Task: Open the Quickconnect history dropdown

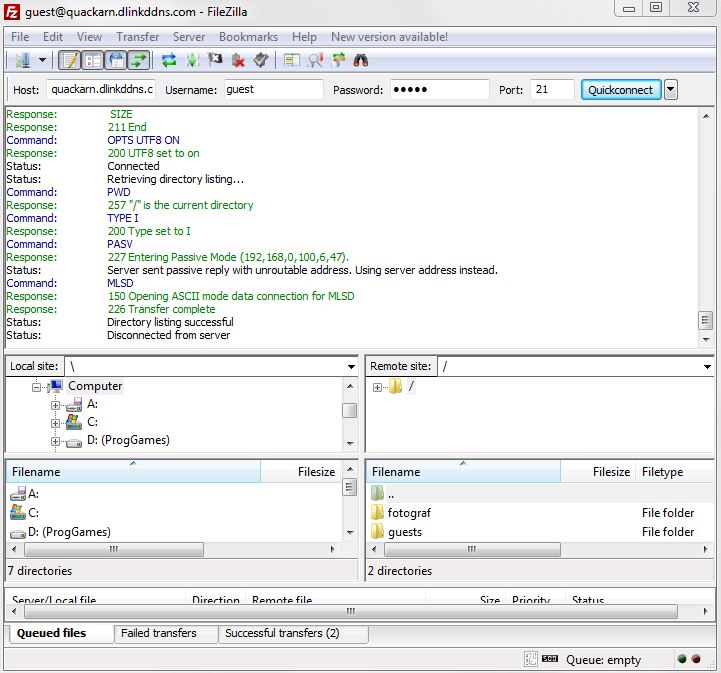Action: [671, 90]
